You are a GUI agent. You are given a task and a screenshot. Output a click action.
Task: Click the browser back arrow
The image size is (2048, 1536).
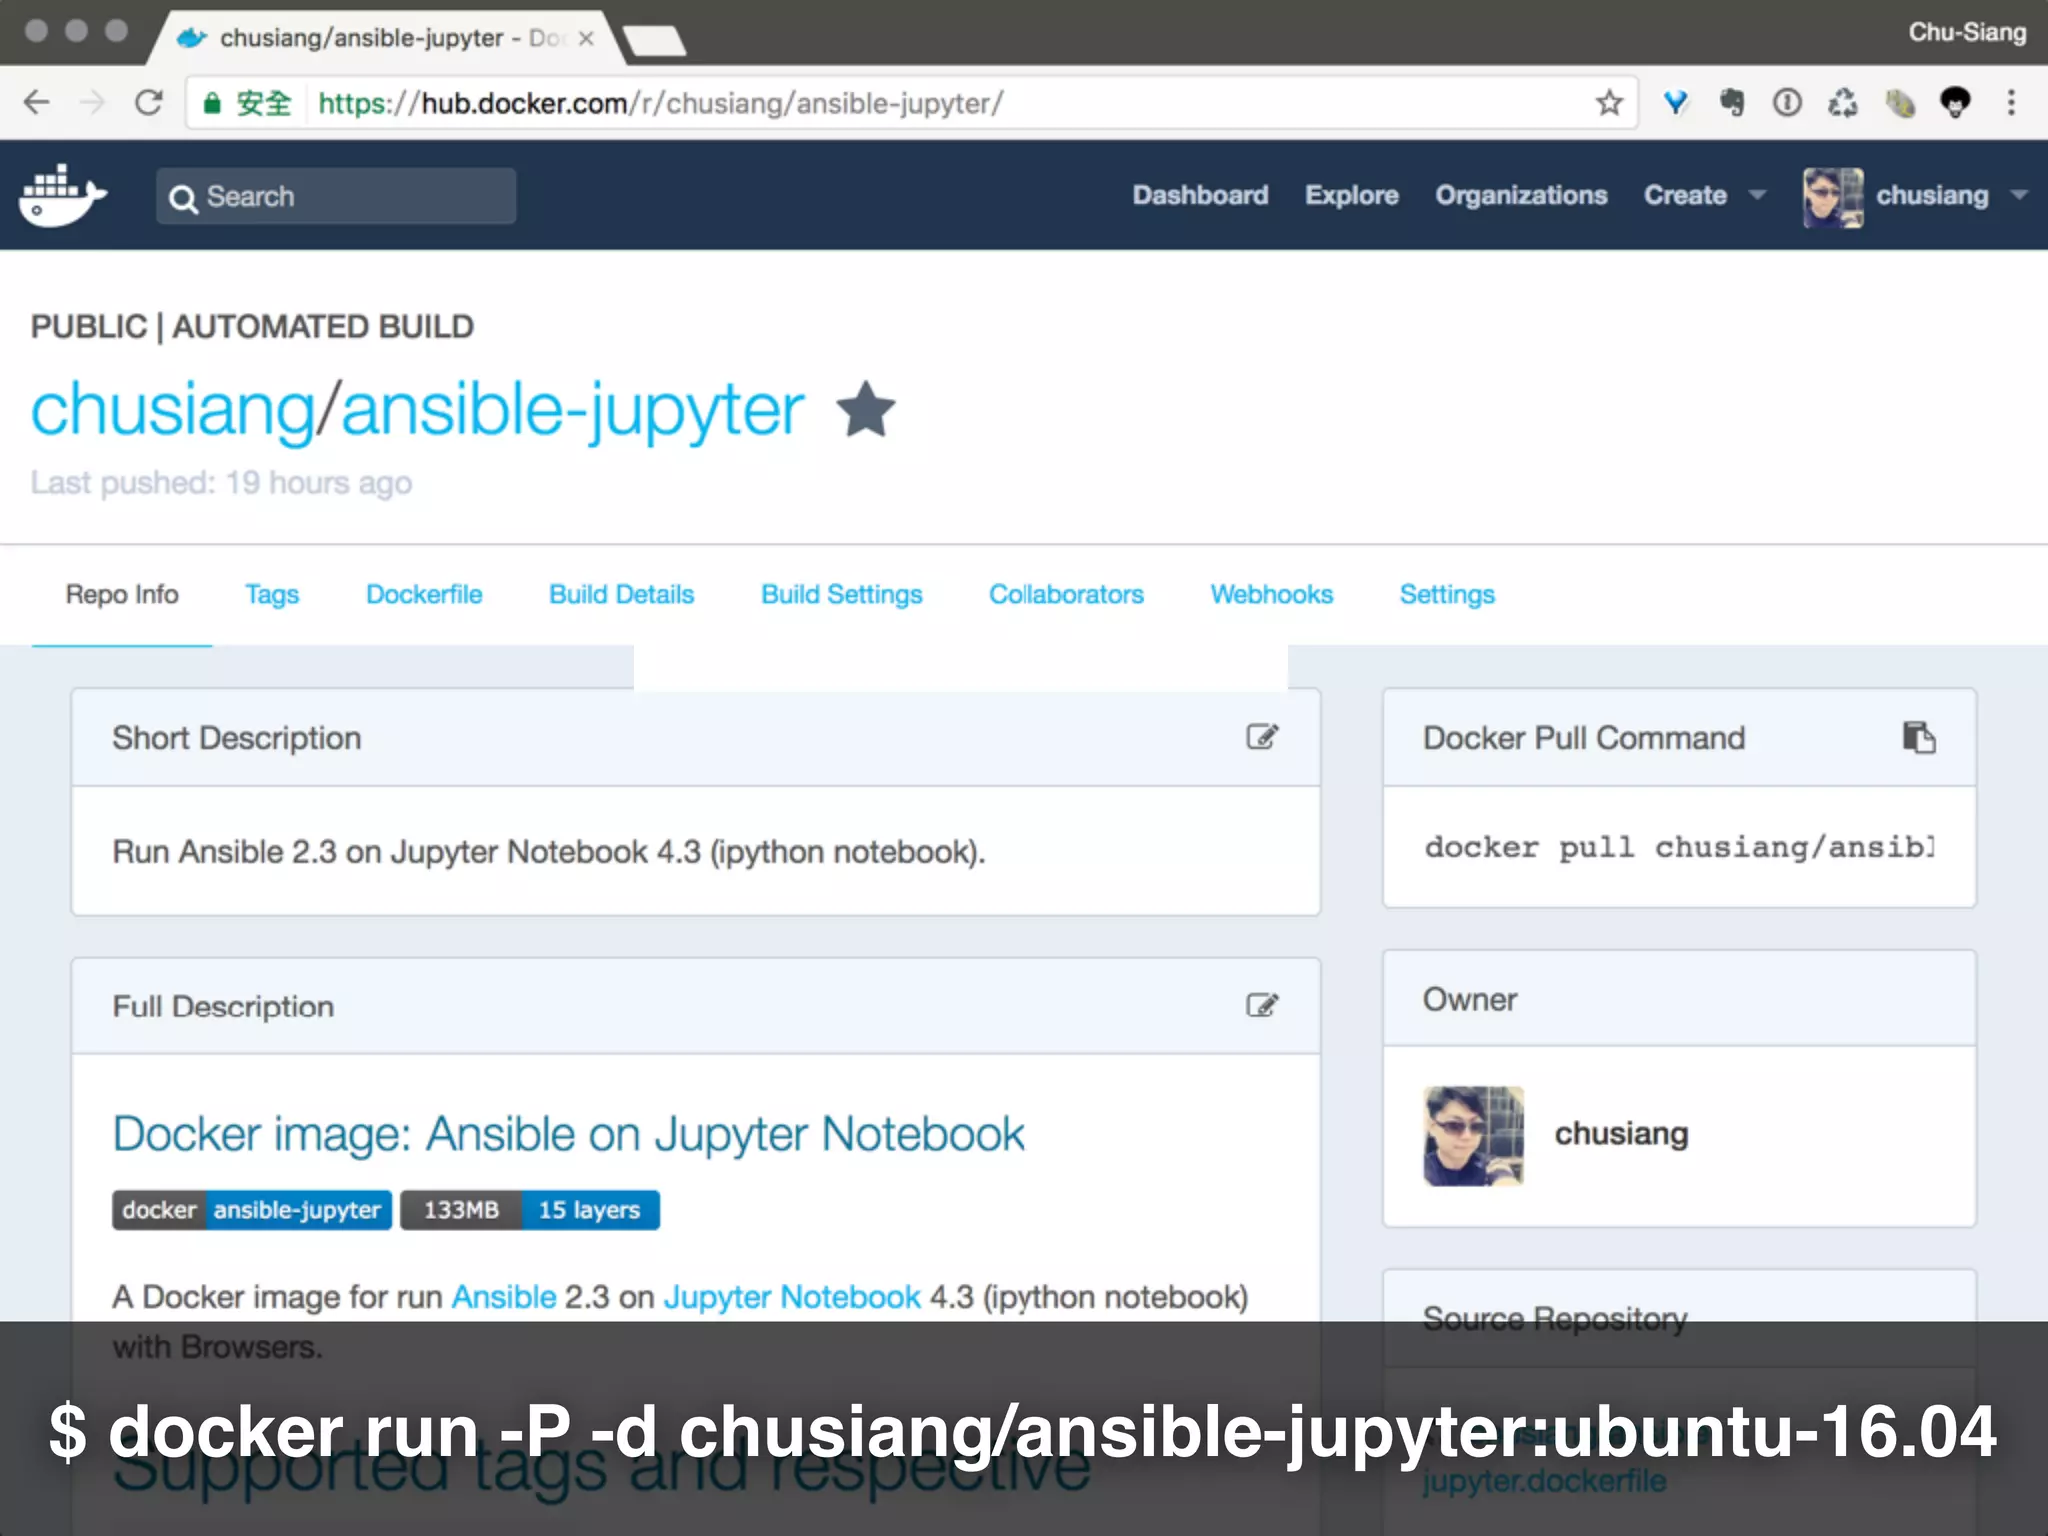[x=37, y=102]
